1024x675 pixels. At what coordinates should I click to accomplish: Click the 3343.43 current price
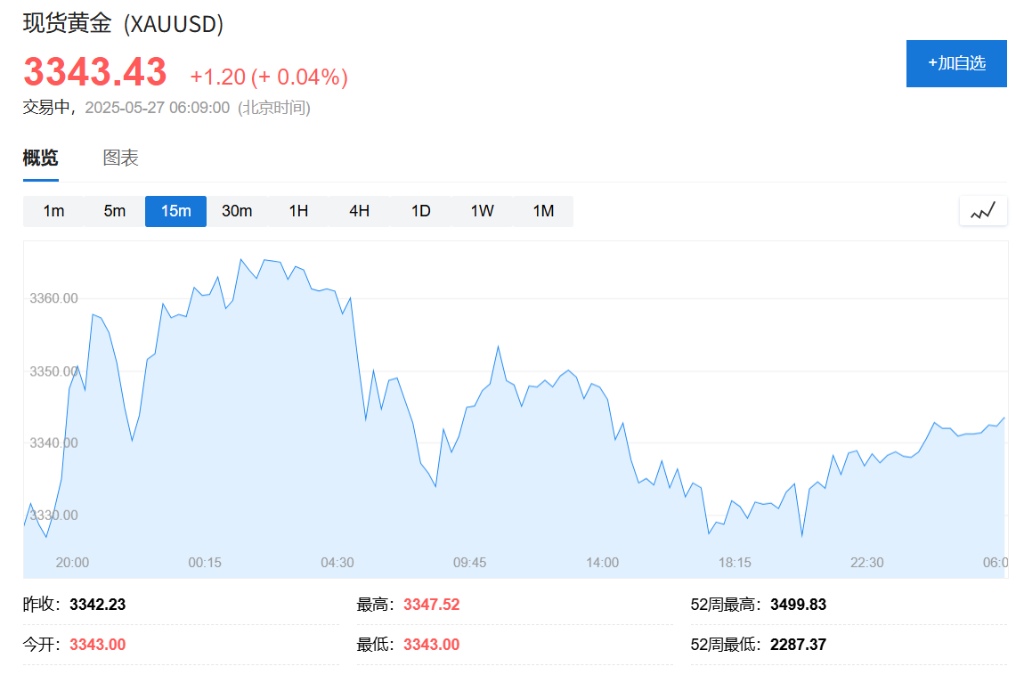95,73
